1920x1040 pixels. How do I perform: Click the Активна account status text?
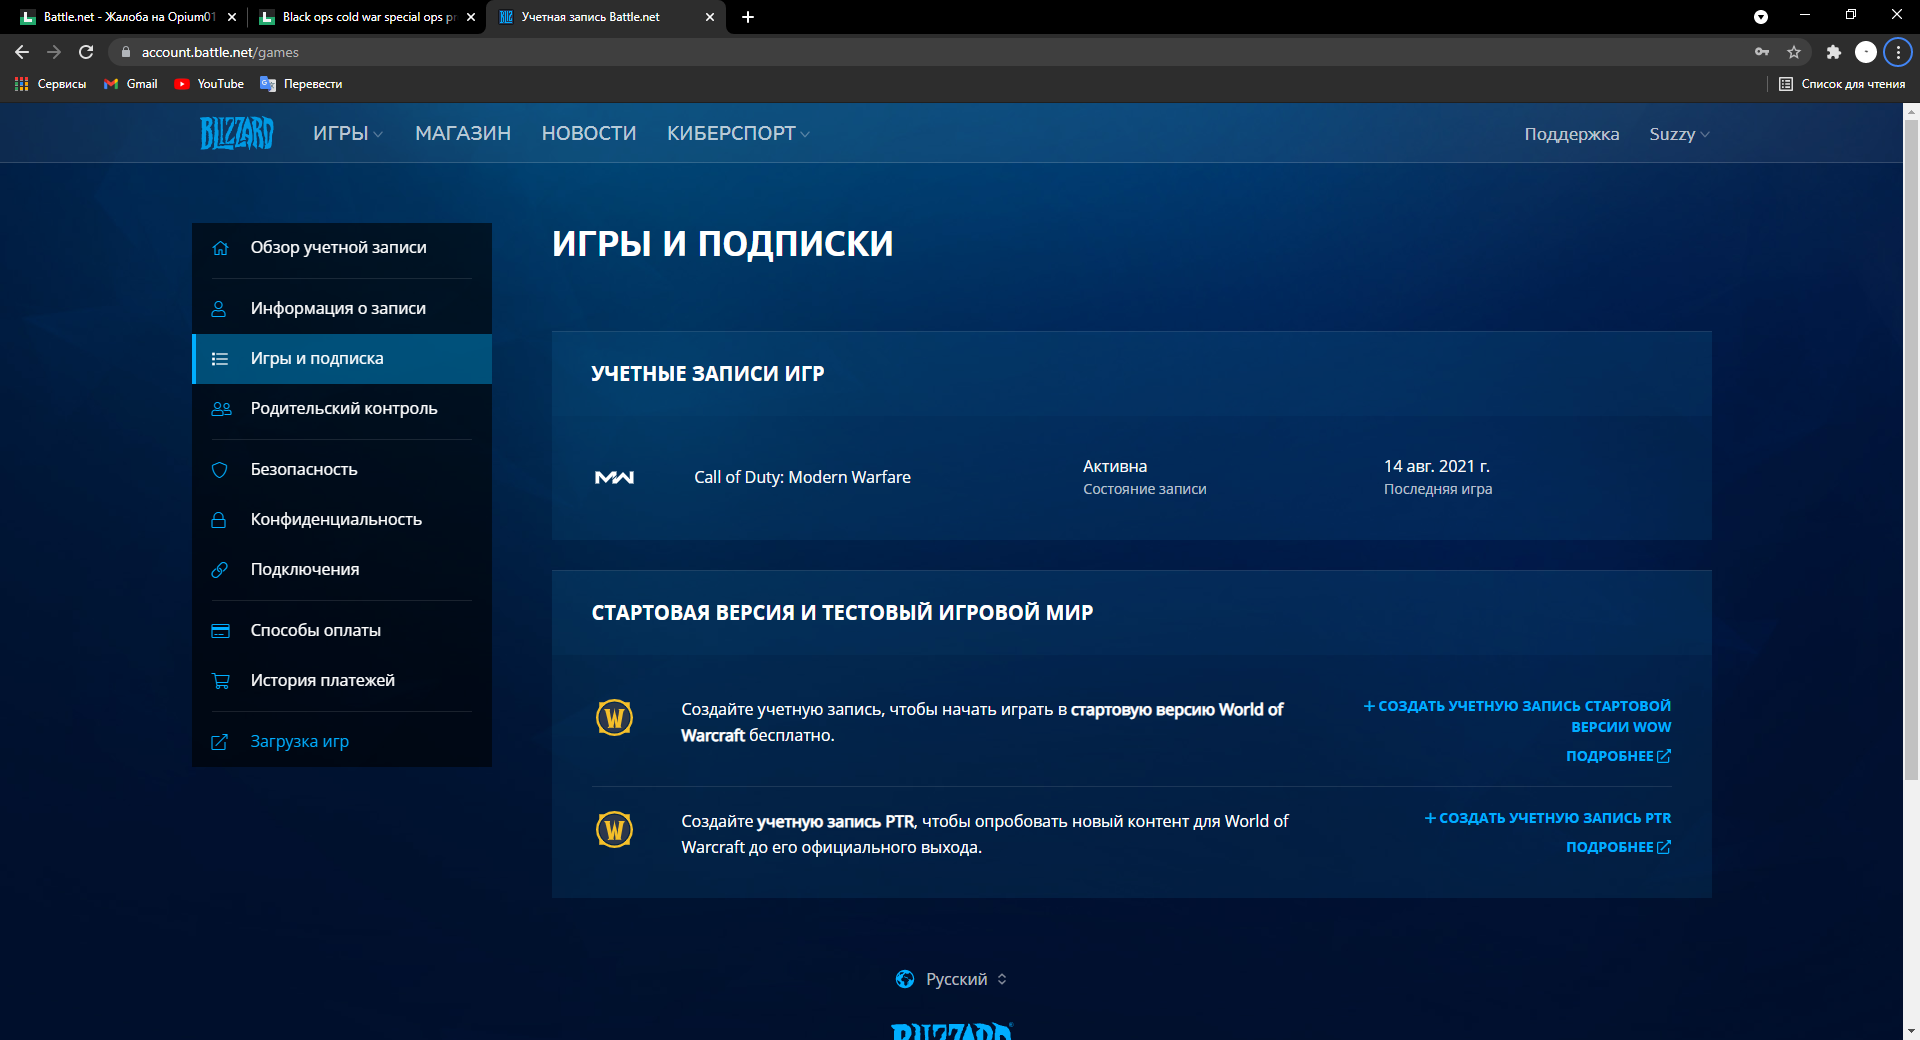pos(1115,466)
